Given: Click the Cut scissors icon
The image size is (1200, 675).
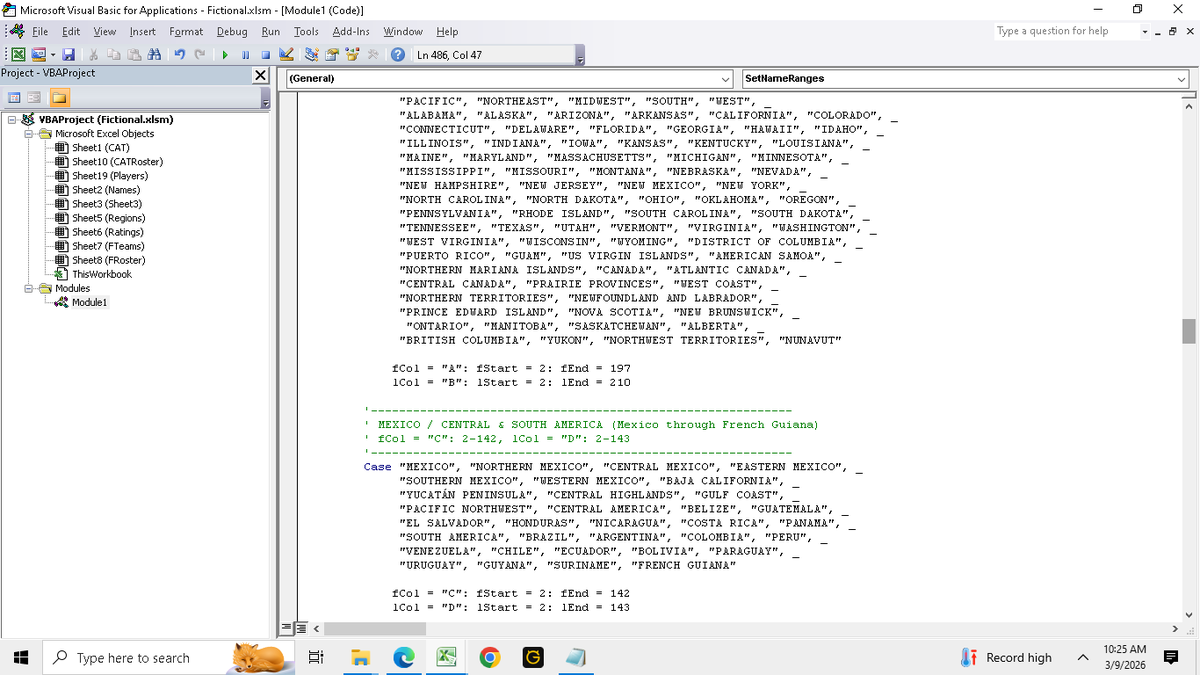Looking at the screenshot, I should 93,55.
